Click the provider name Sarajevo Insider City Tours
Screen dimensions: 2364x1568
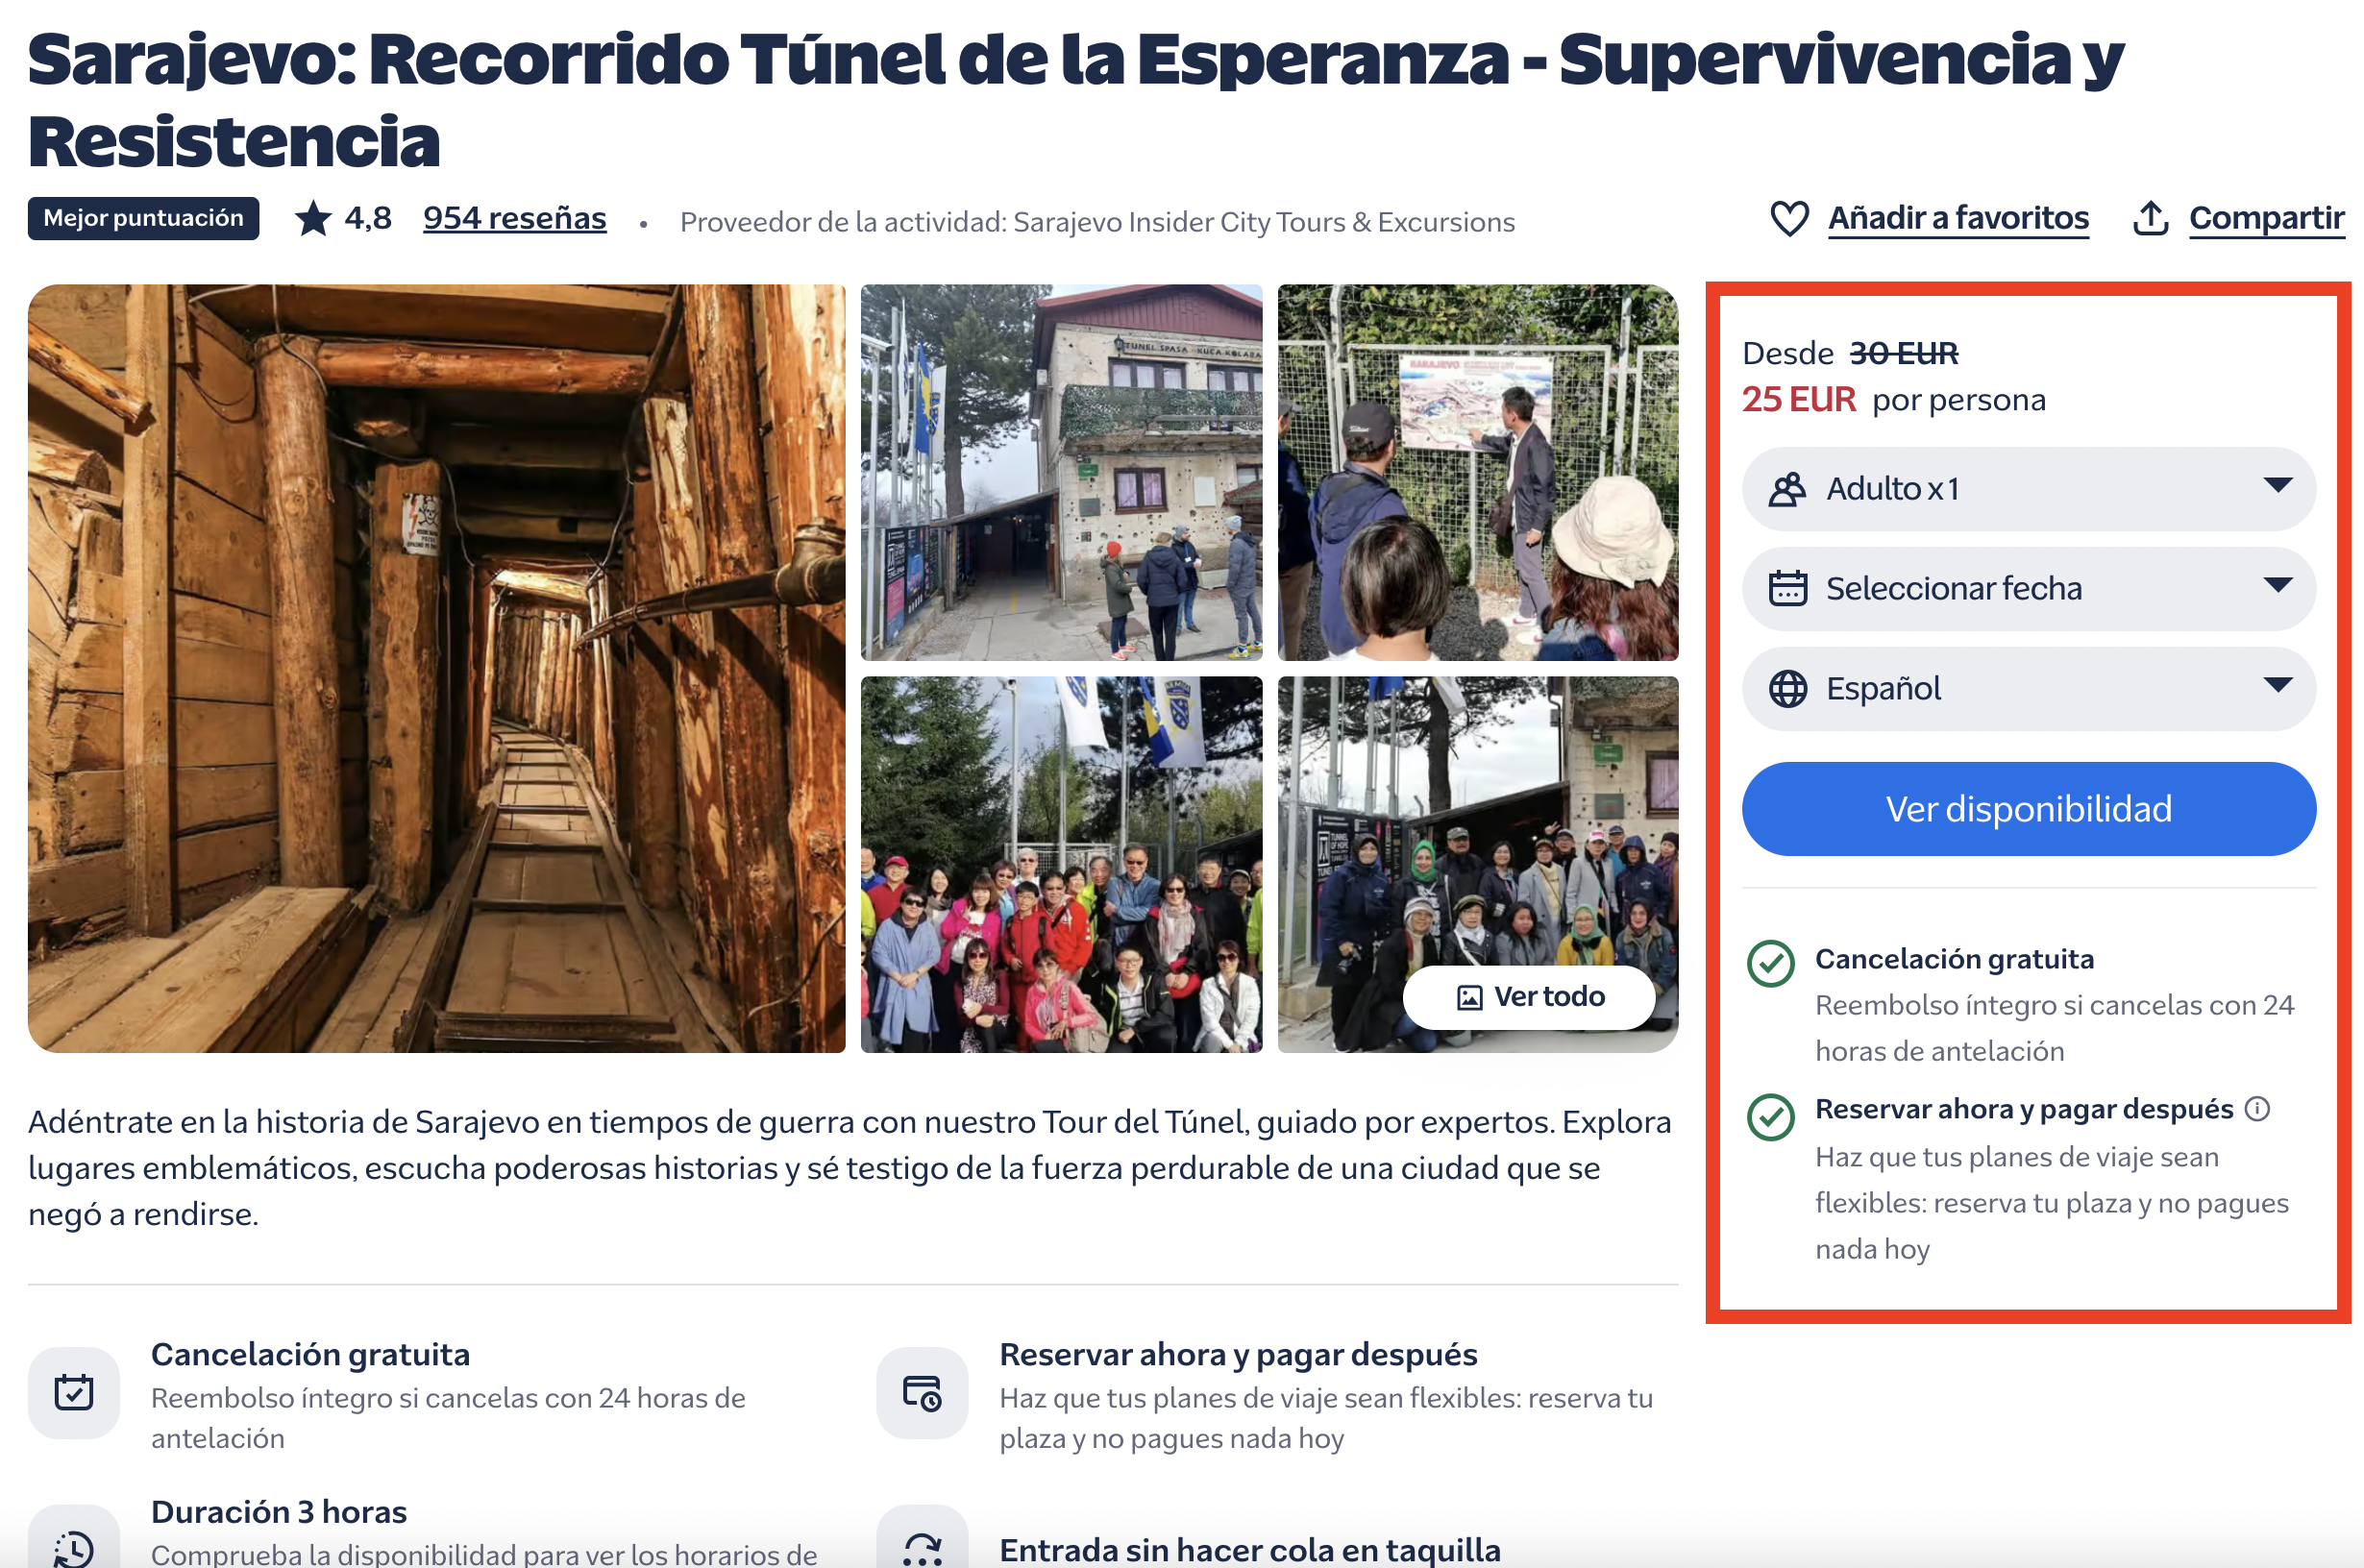click(1263, 222)
